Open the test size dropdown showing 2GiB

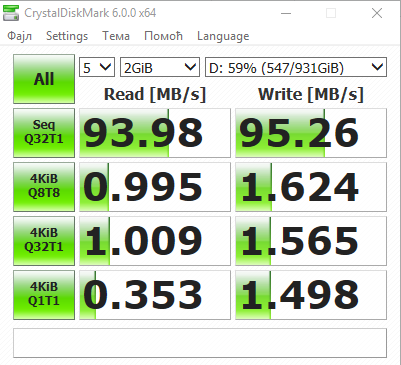(x=160, y=67)
